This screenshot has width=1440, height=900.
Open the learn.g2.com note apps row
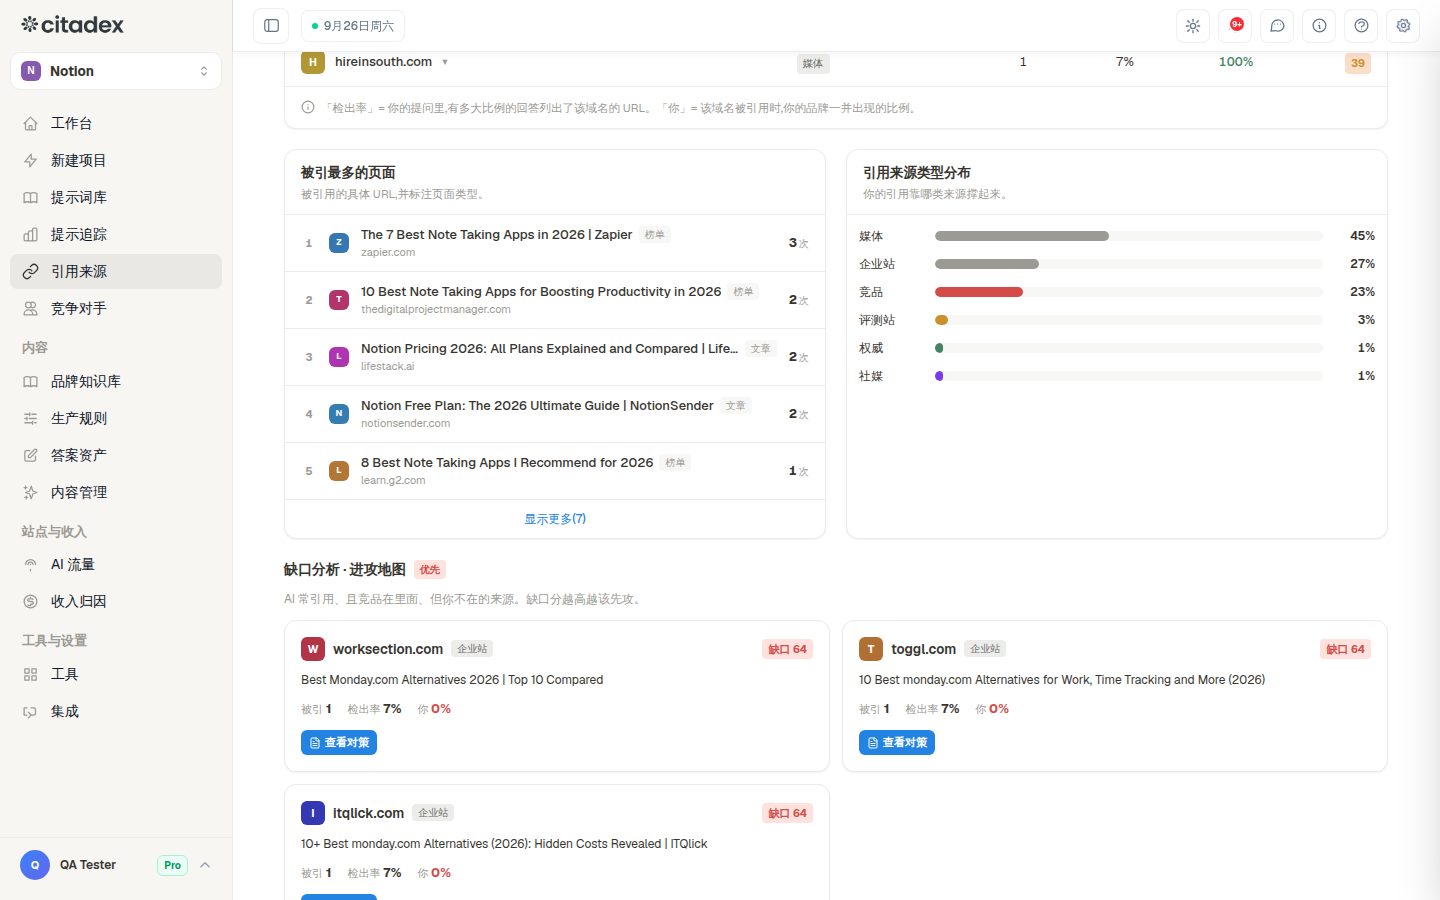(555, 471)
